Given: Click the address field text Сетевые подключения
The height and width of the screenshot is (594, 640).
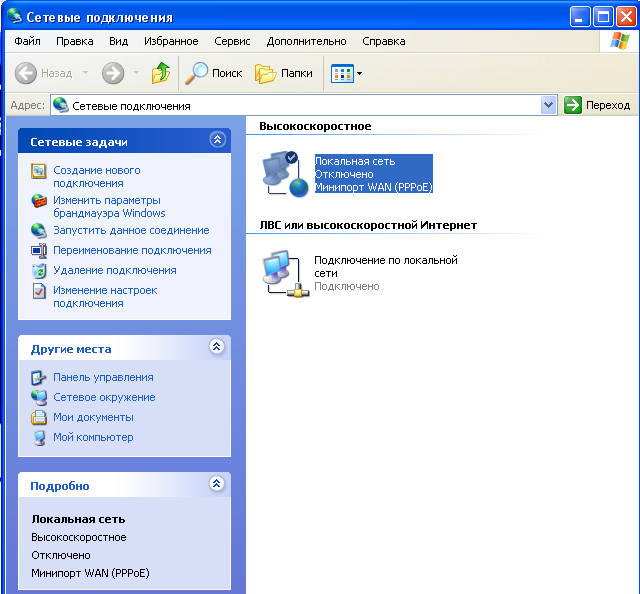Looking at the screenshot, I should tap(131, 106).
